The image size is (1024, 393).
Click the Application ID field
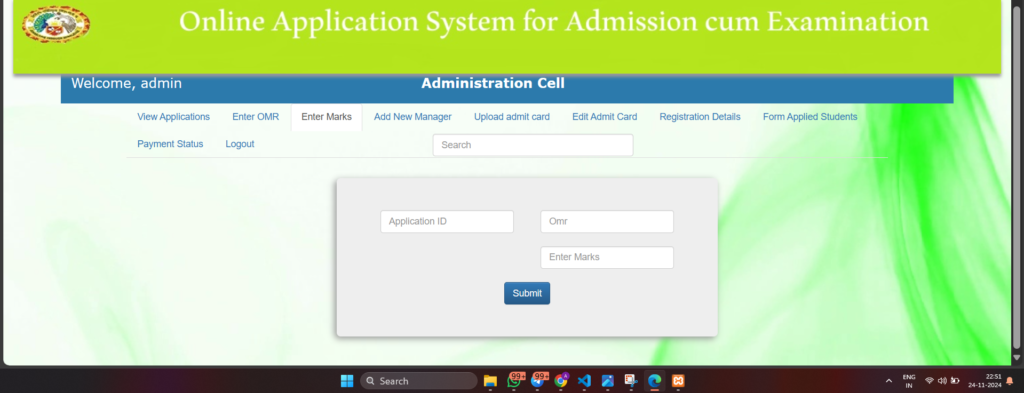tap(447, 221)
